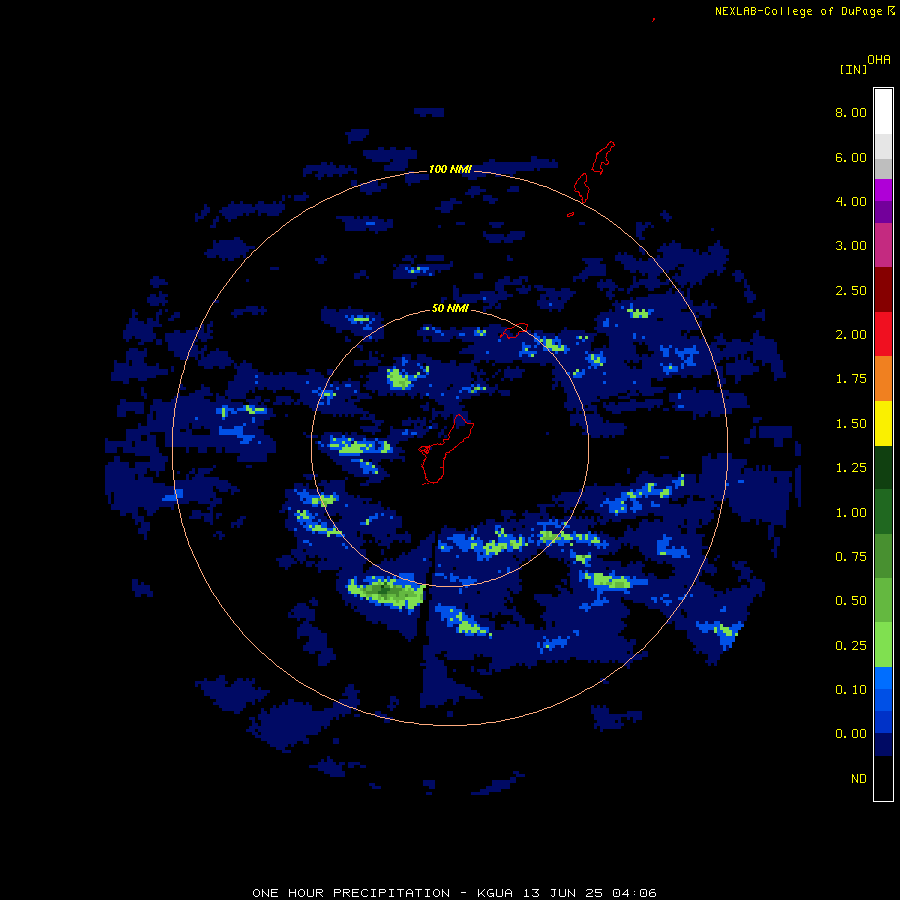
Task: Click the 1.75 legend value
Action: (851, 379)
